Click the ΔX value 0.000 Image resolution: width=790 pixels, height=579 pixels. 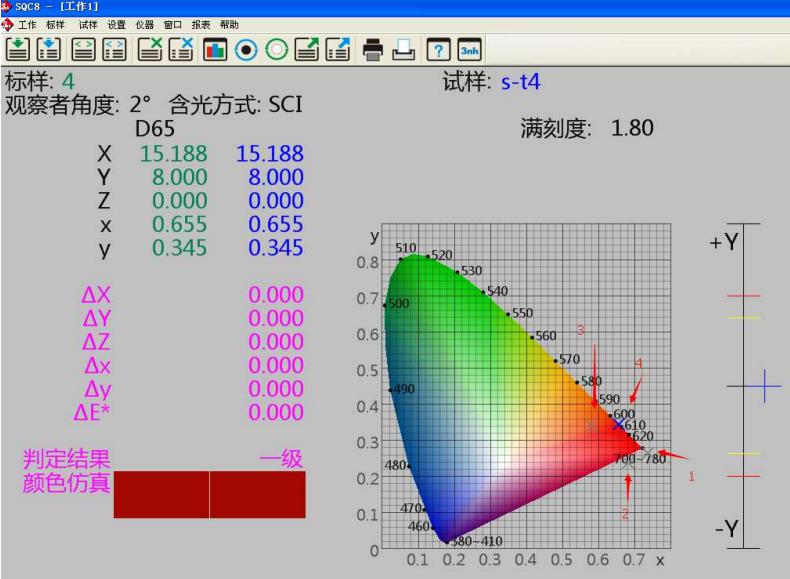point(276,295)
